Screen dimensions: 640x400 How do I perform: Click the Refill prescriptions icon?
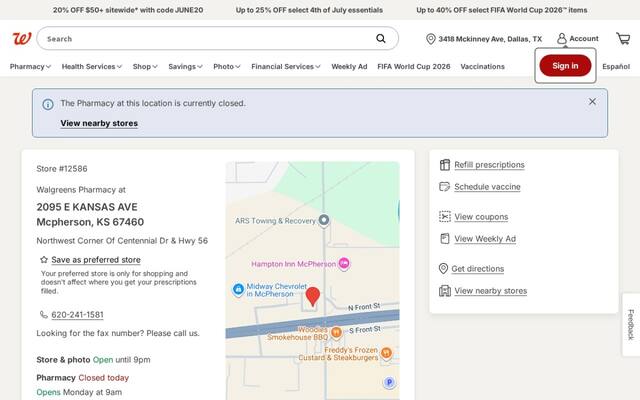[444, 165]
